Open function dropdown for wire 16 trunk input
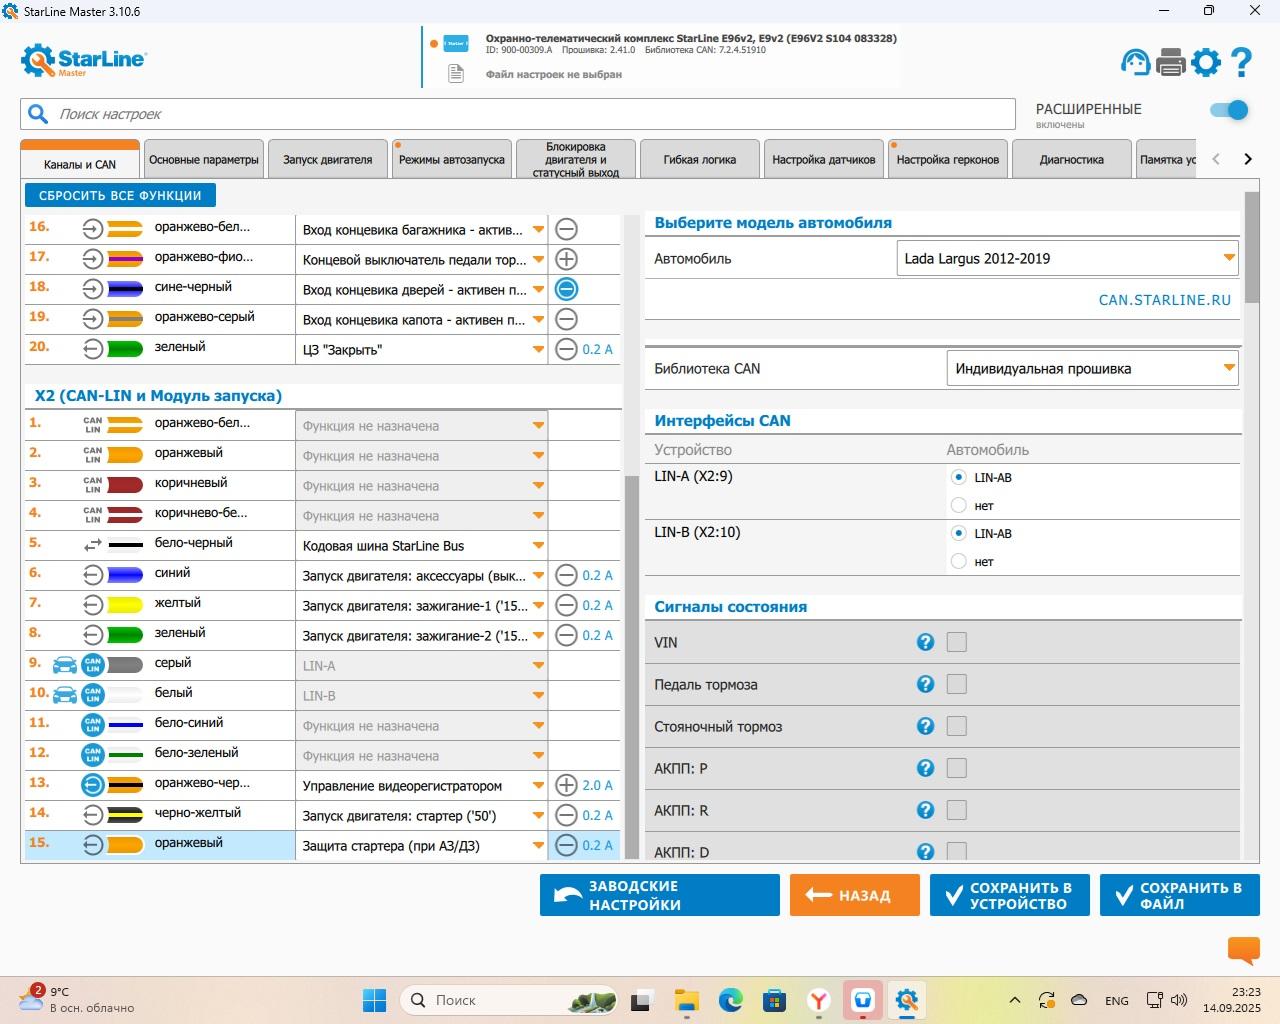This screenshot has width=1280, height=1024. point(421,230)
